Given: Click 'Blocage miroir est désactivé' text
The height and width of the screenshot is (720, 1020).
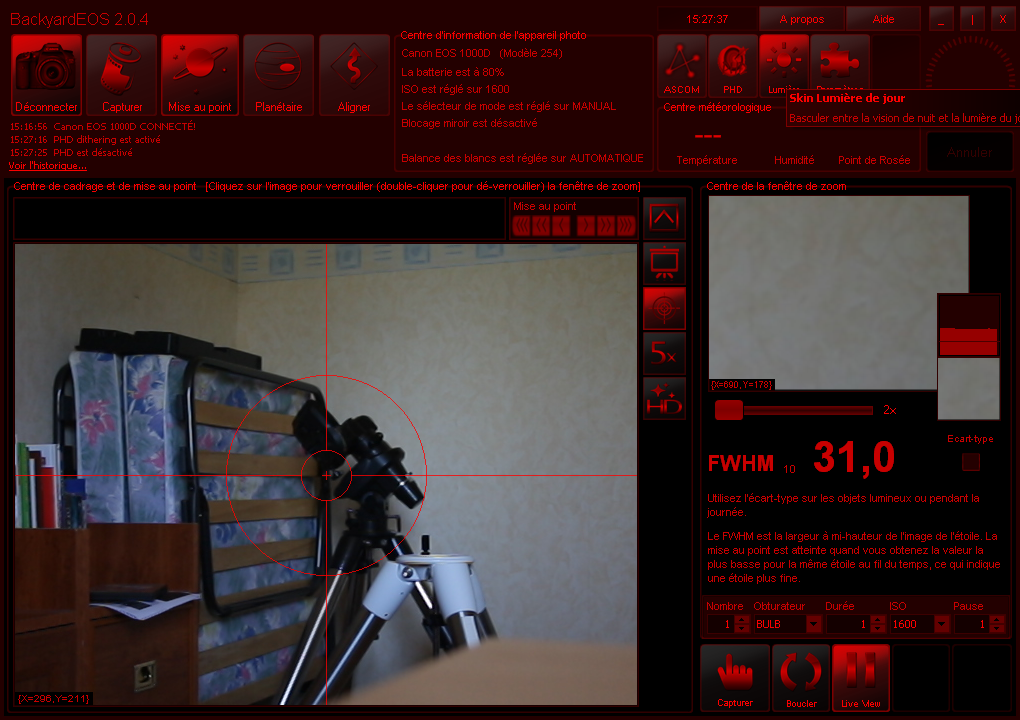Looking at the screenshot, I should pos(469,123).
